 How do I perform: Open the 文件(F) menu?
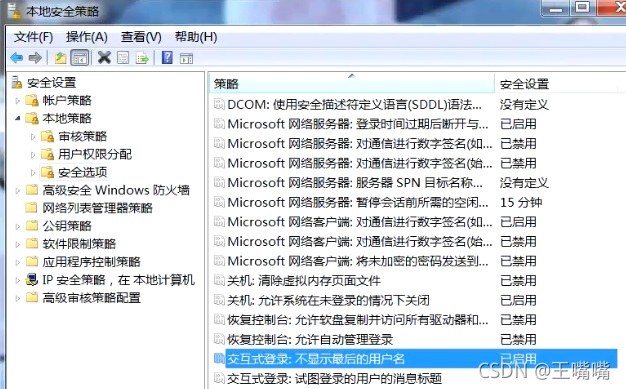coord(34,37)
